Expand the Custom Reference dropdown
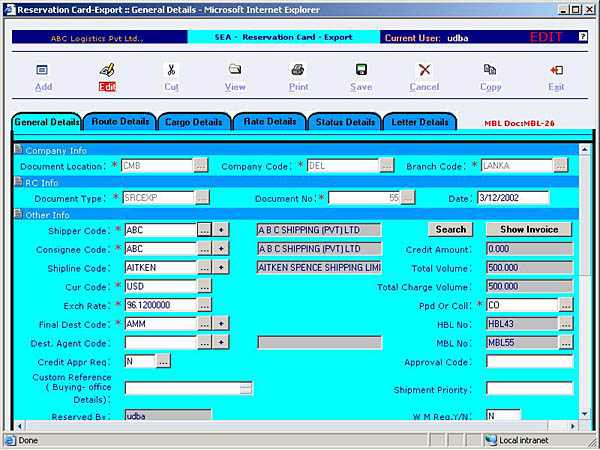 click(246, 388)
